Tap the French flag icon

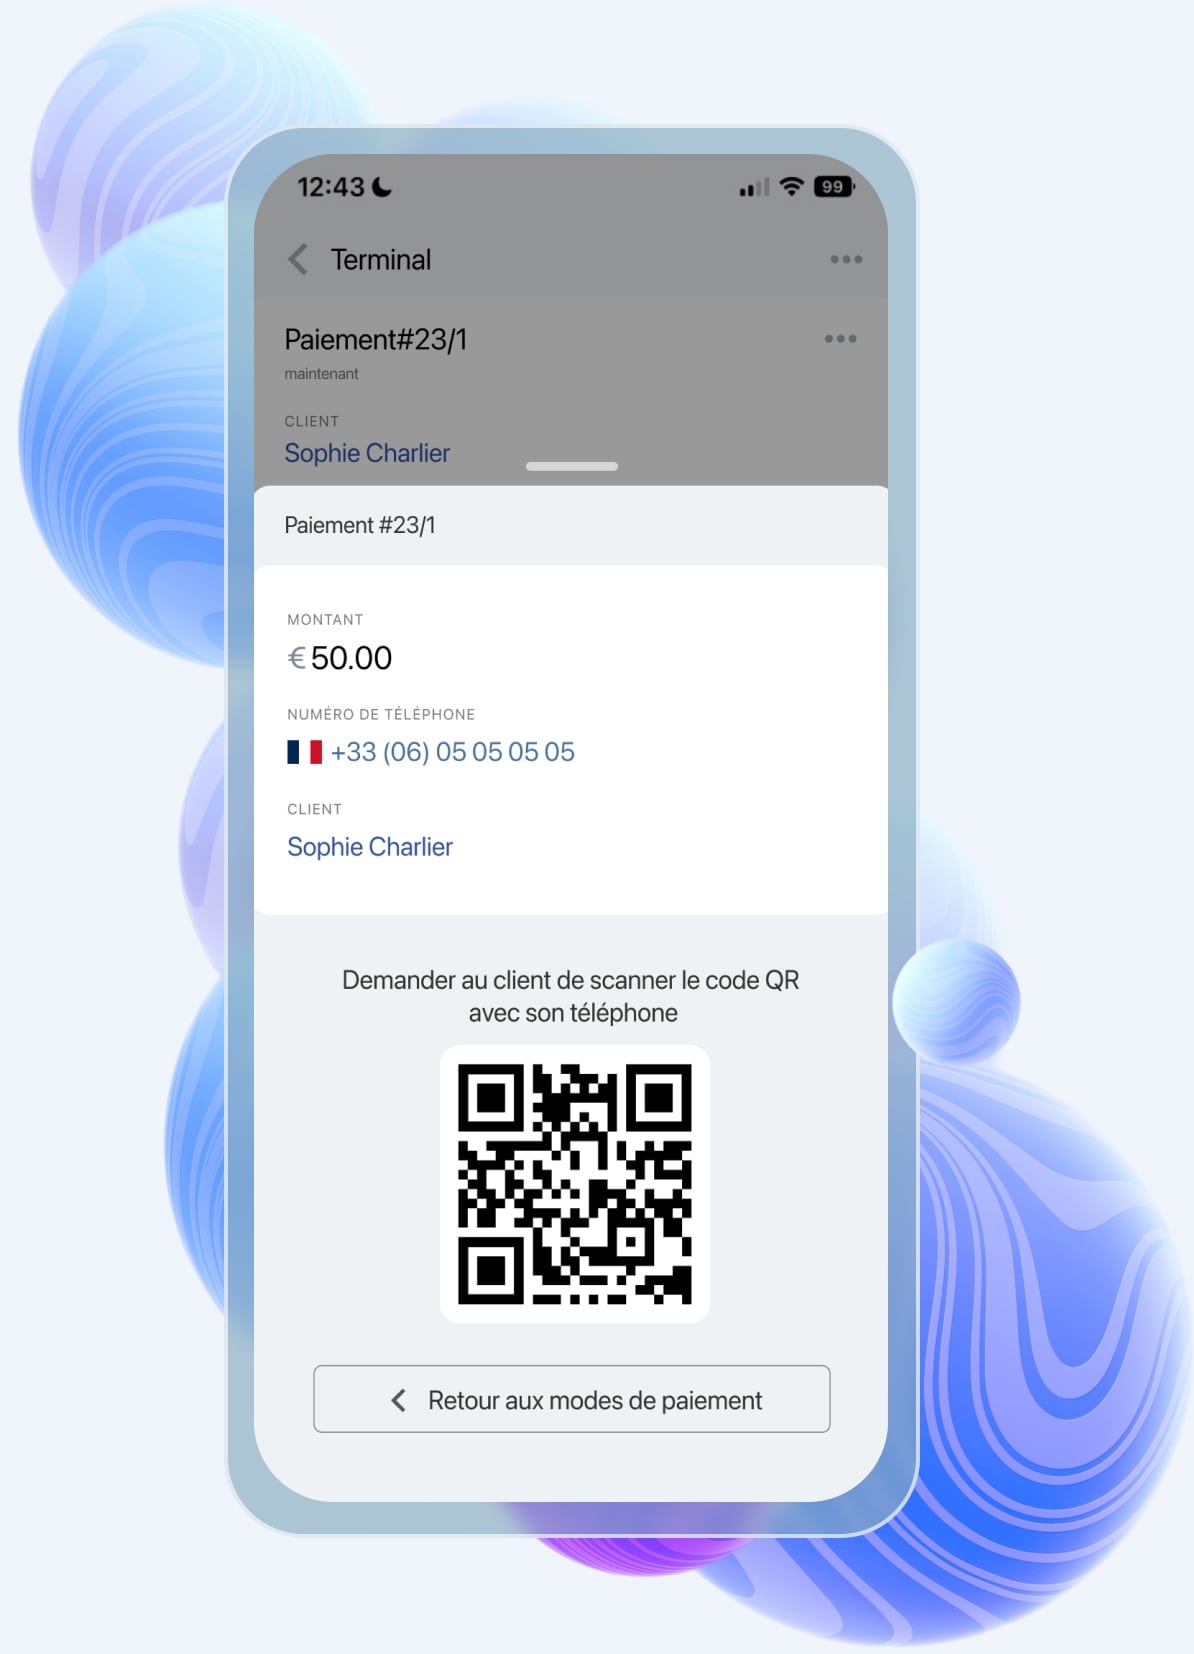(304, 752)
